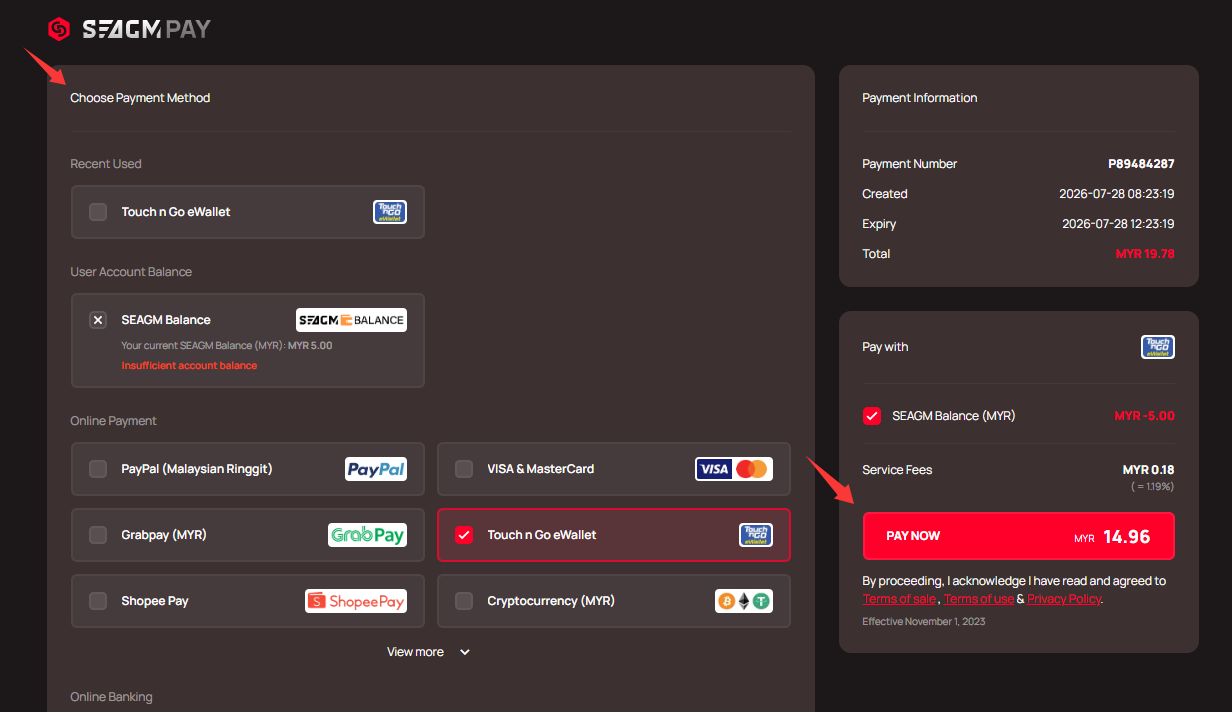Select the Cryptocurrency (MYR) checkbox
The height and width of the screenshot is (712, 1232).
464,601
